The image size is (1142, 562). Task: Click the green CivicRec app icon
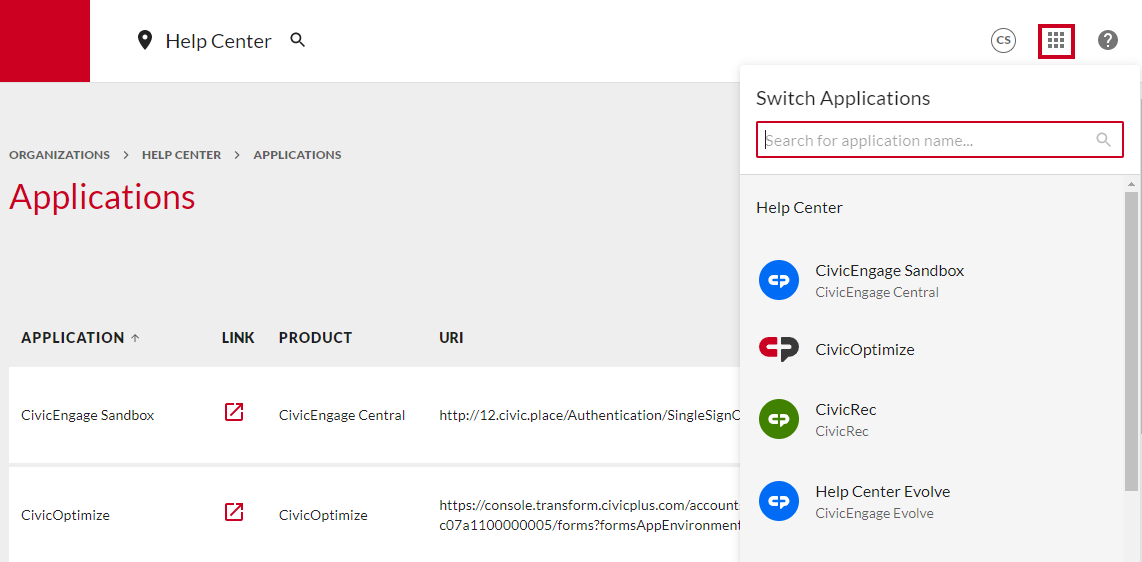click(779, 419)
